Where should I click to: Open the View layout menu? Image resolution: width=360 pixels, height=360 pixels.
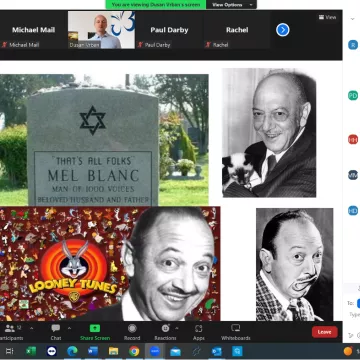click(327, 17)
